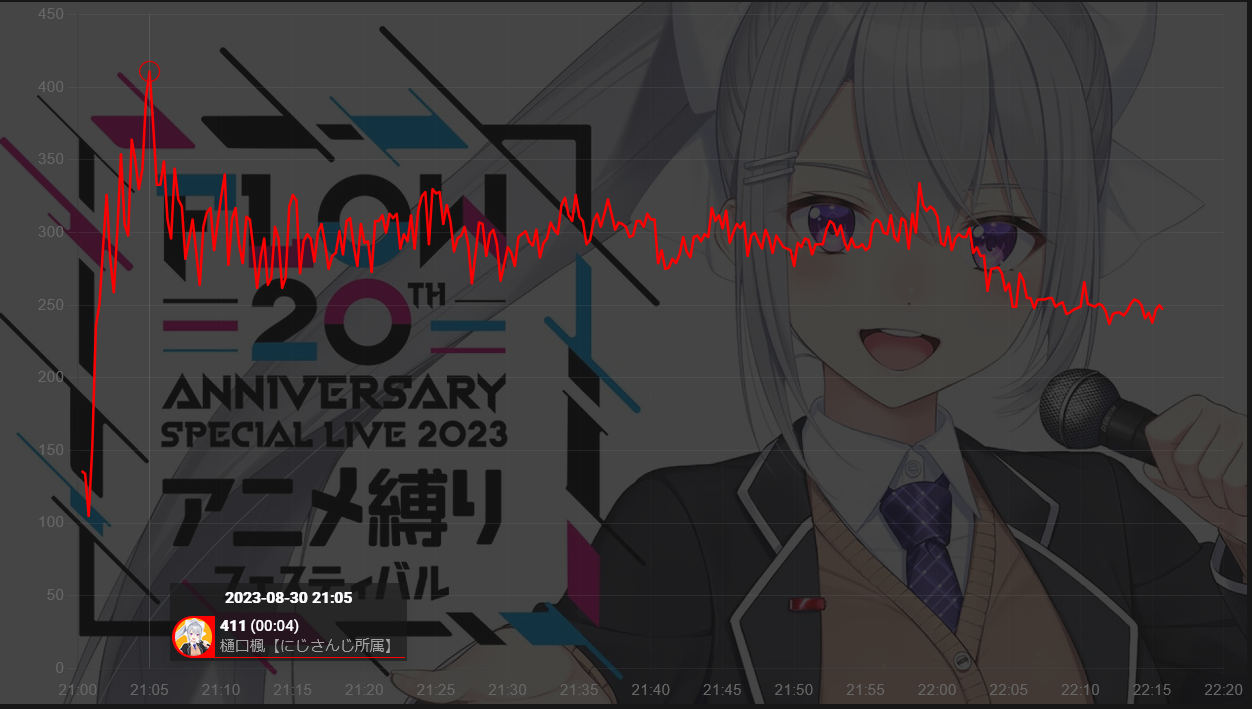Click the 150 y-axis label
This screenshot has width=1252, height=709.
pos(52,450)
